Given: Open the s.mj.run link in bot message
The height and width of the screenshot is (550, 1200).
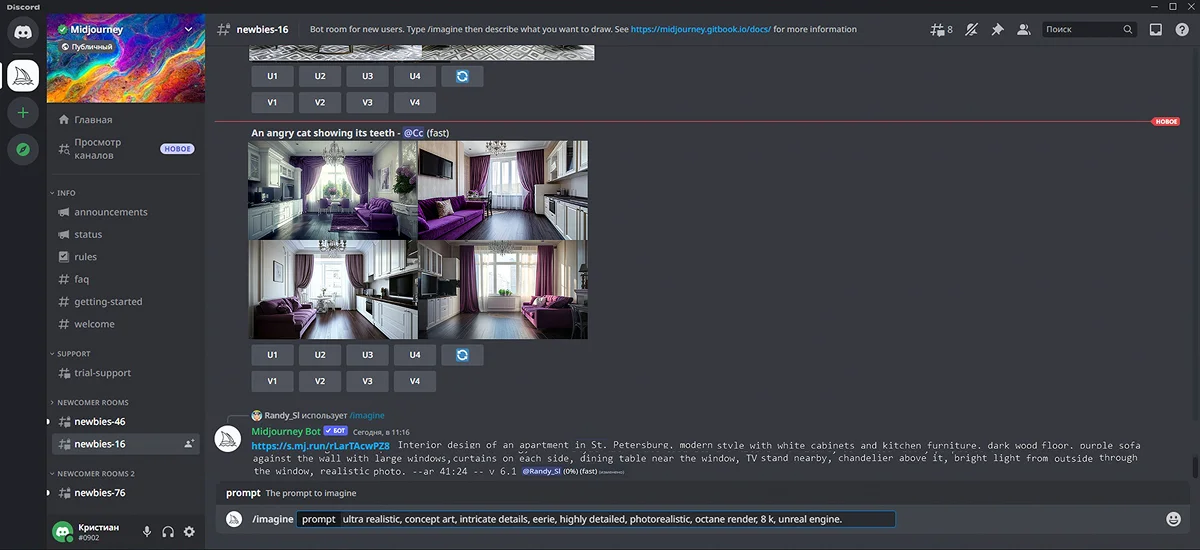Looking at the screenshot, I should 320,446.
